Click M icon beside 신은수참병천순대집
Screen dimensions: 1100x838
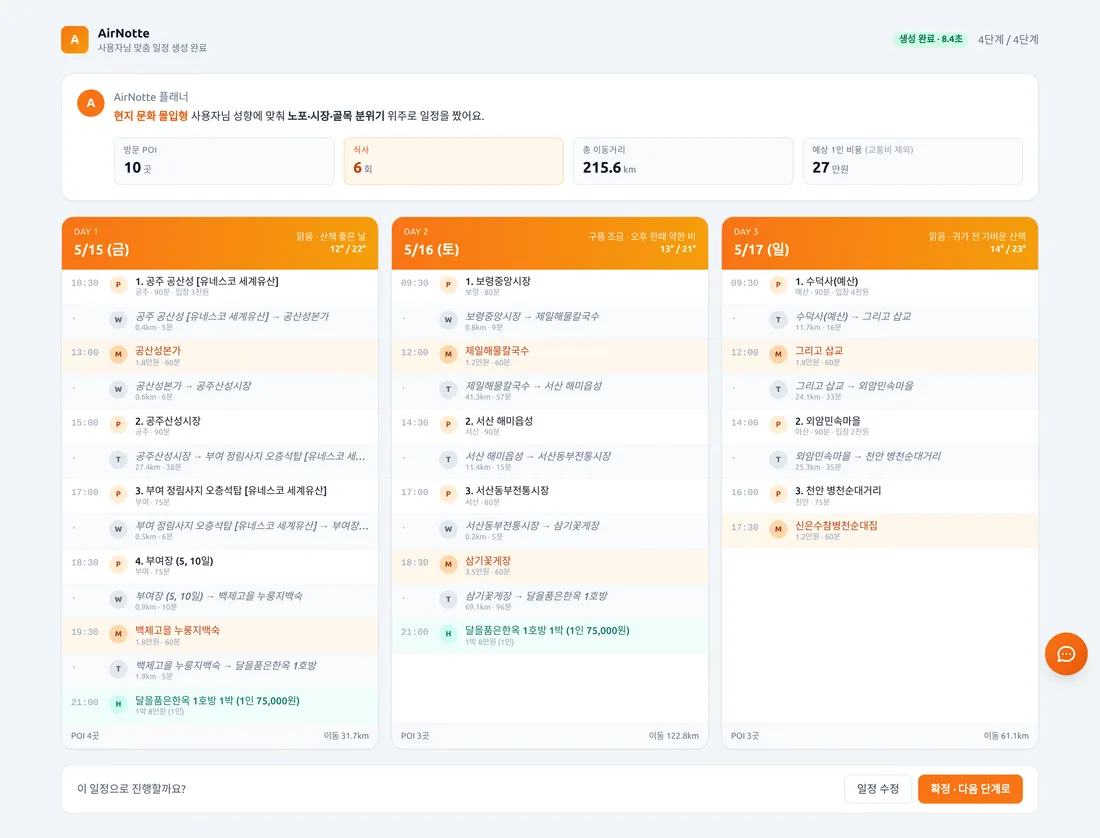click(778, 529)
